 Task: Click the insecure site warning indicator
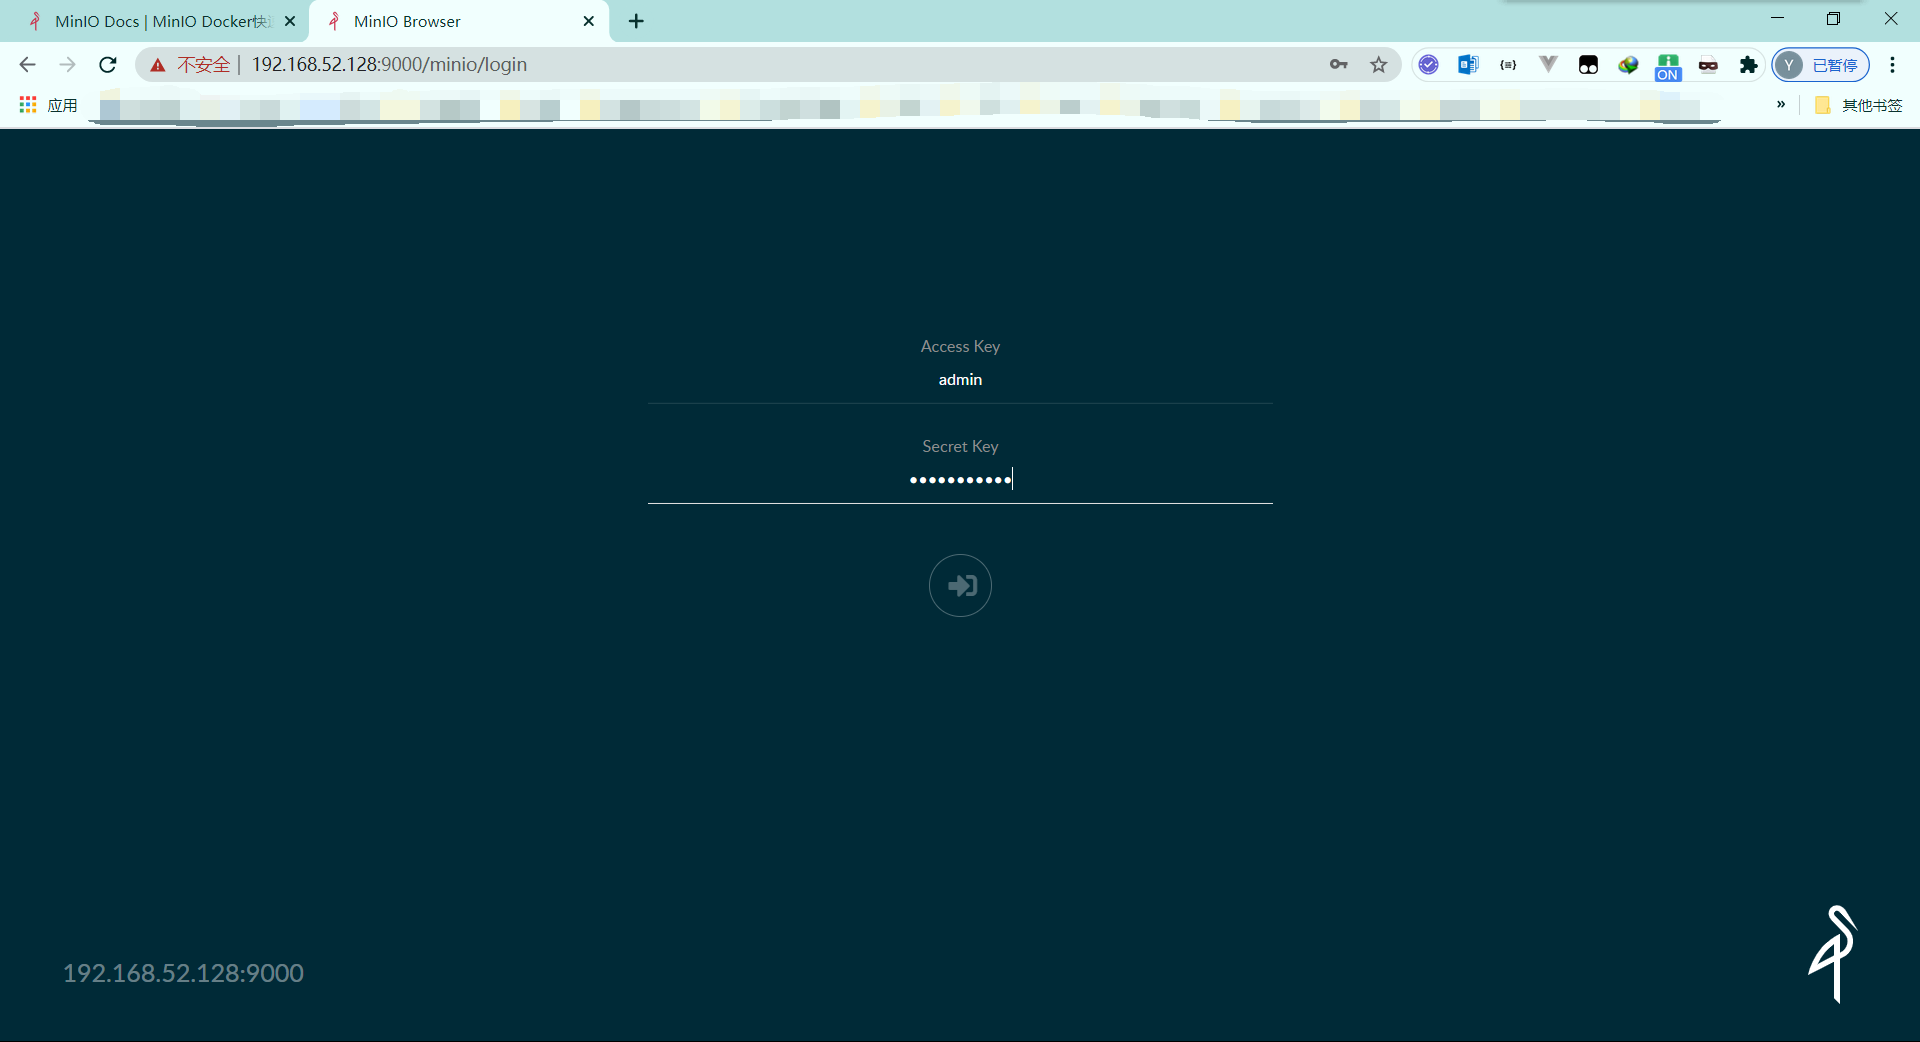point(190,65)
